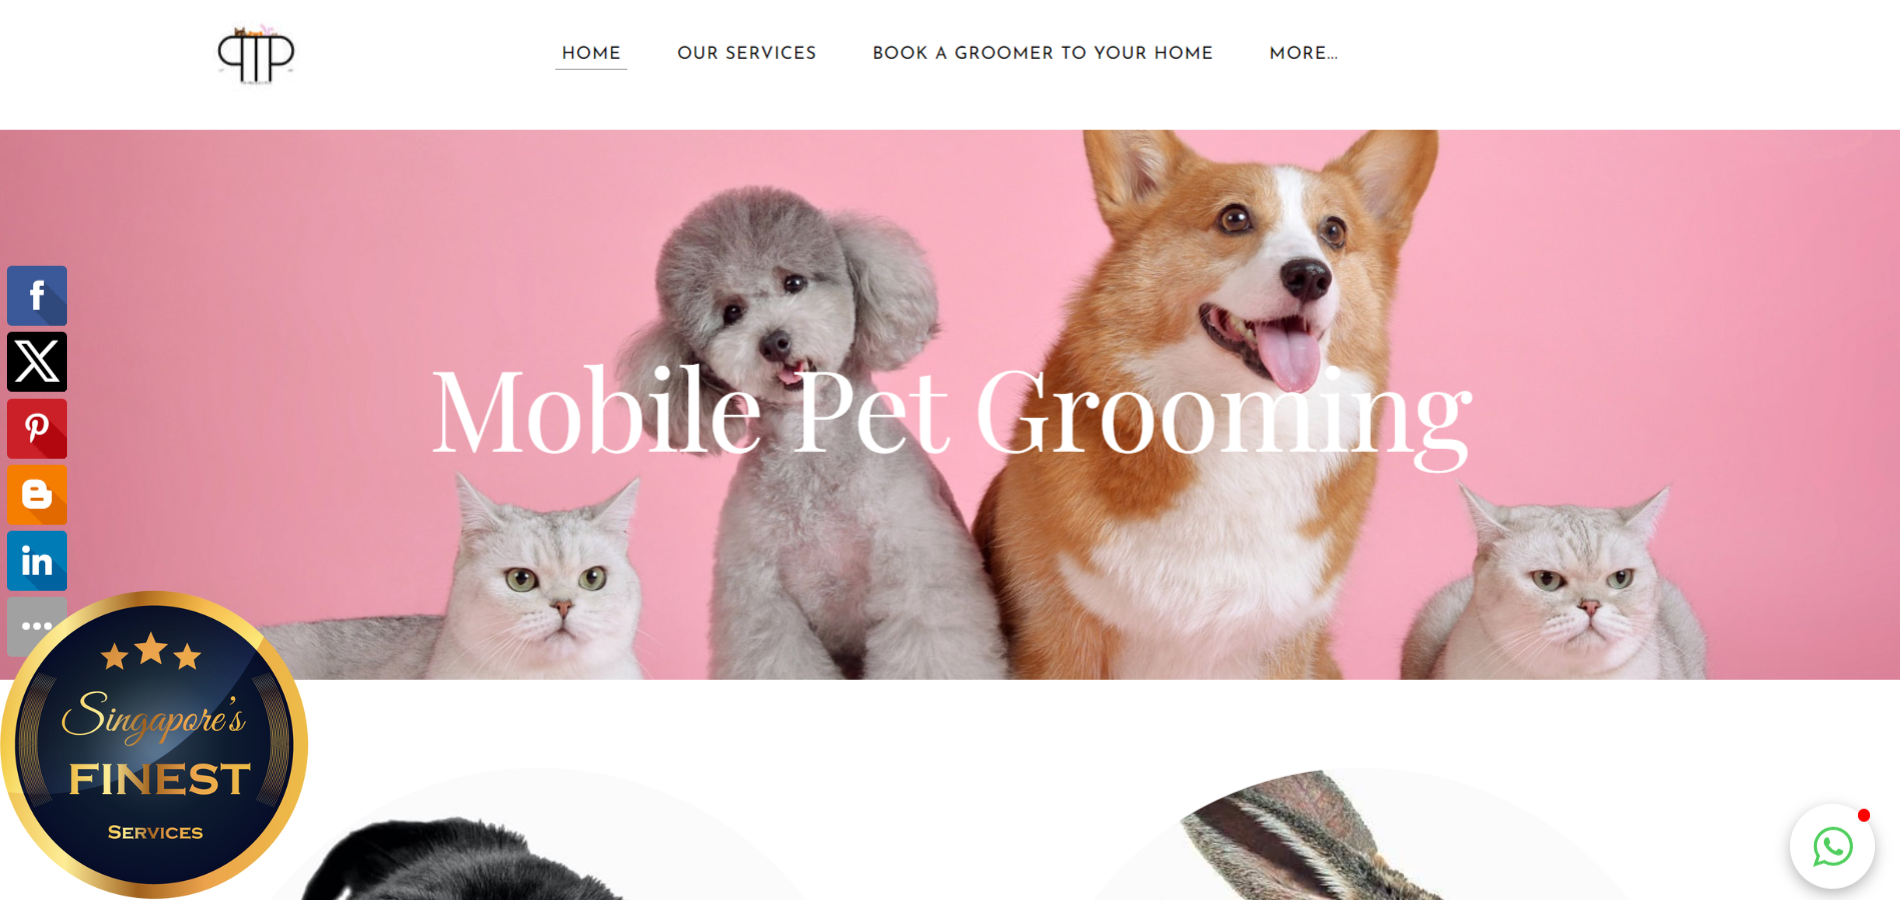Share page via Facebook icon
The width and height of the screenshot is (1900, 900).
[x=37, y=296]
